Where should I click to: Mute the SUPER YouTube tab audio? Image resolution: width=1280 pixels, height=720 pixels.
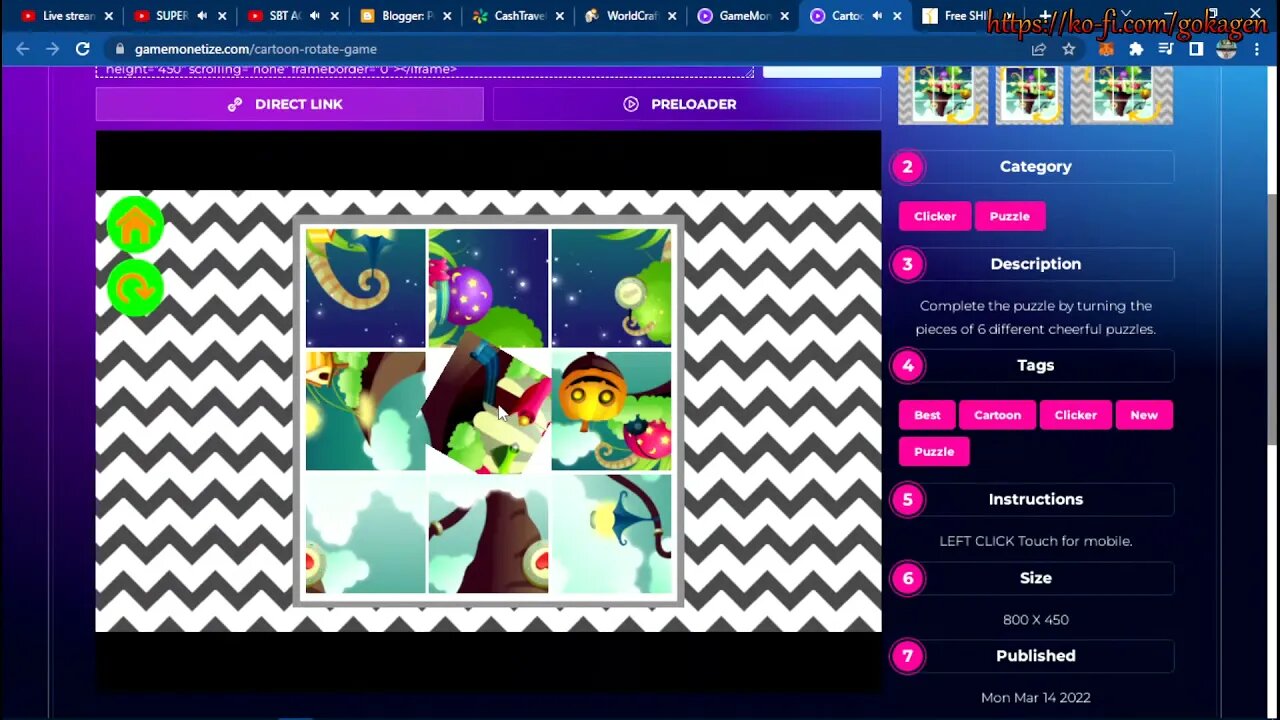point(203,16)
